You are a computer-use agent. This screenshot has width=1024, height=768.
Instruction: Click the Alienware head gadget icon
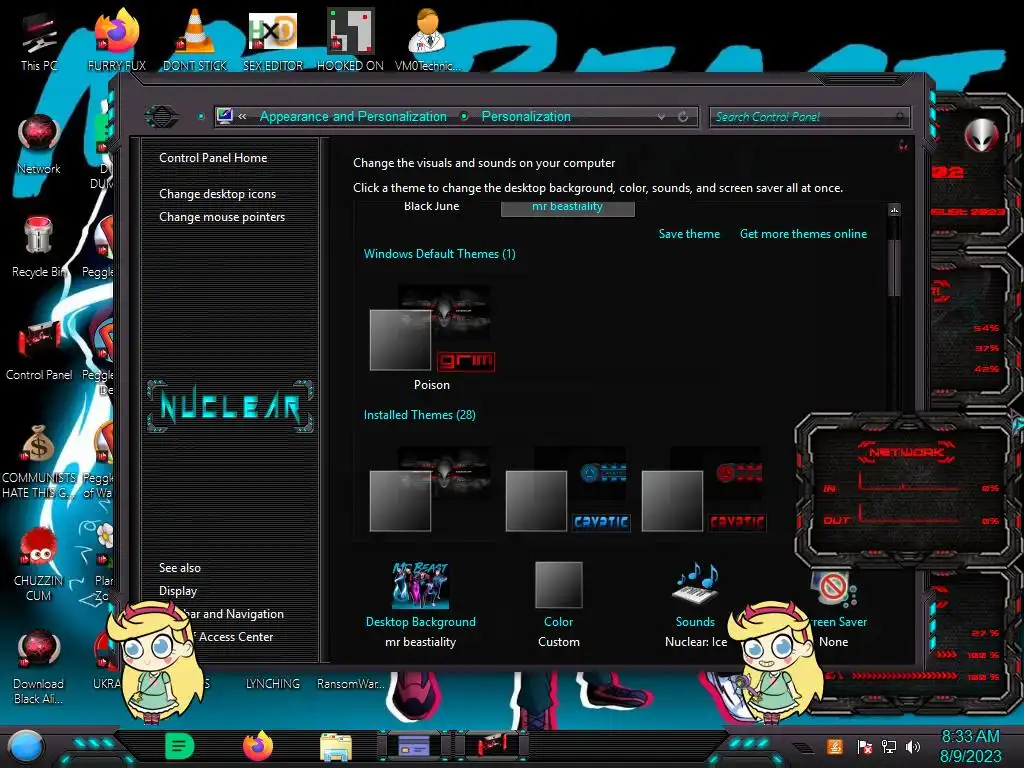[x=981, y=136]
